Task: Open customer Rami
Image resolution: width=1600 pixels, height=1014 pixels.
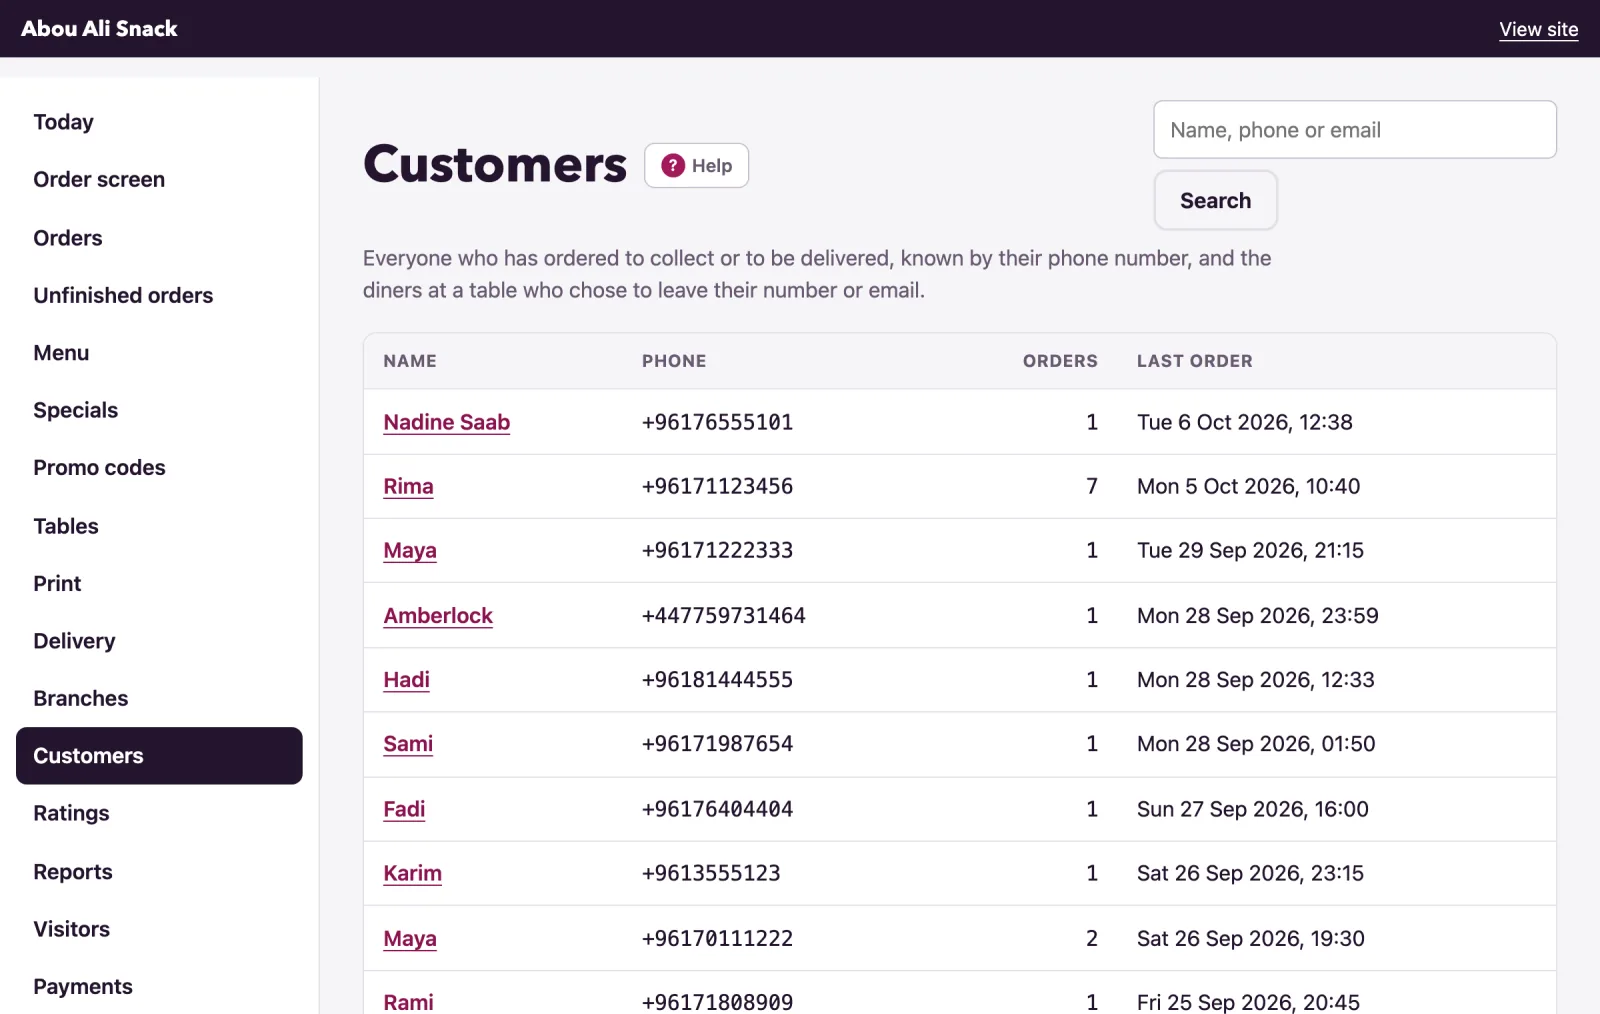Action: tap(408, 1002)
